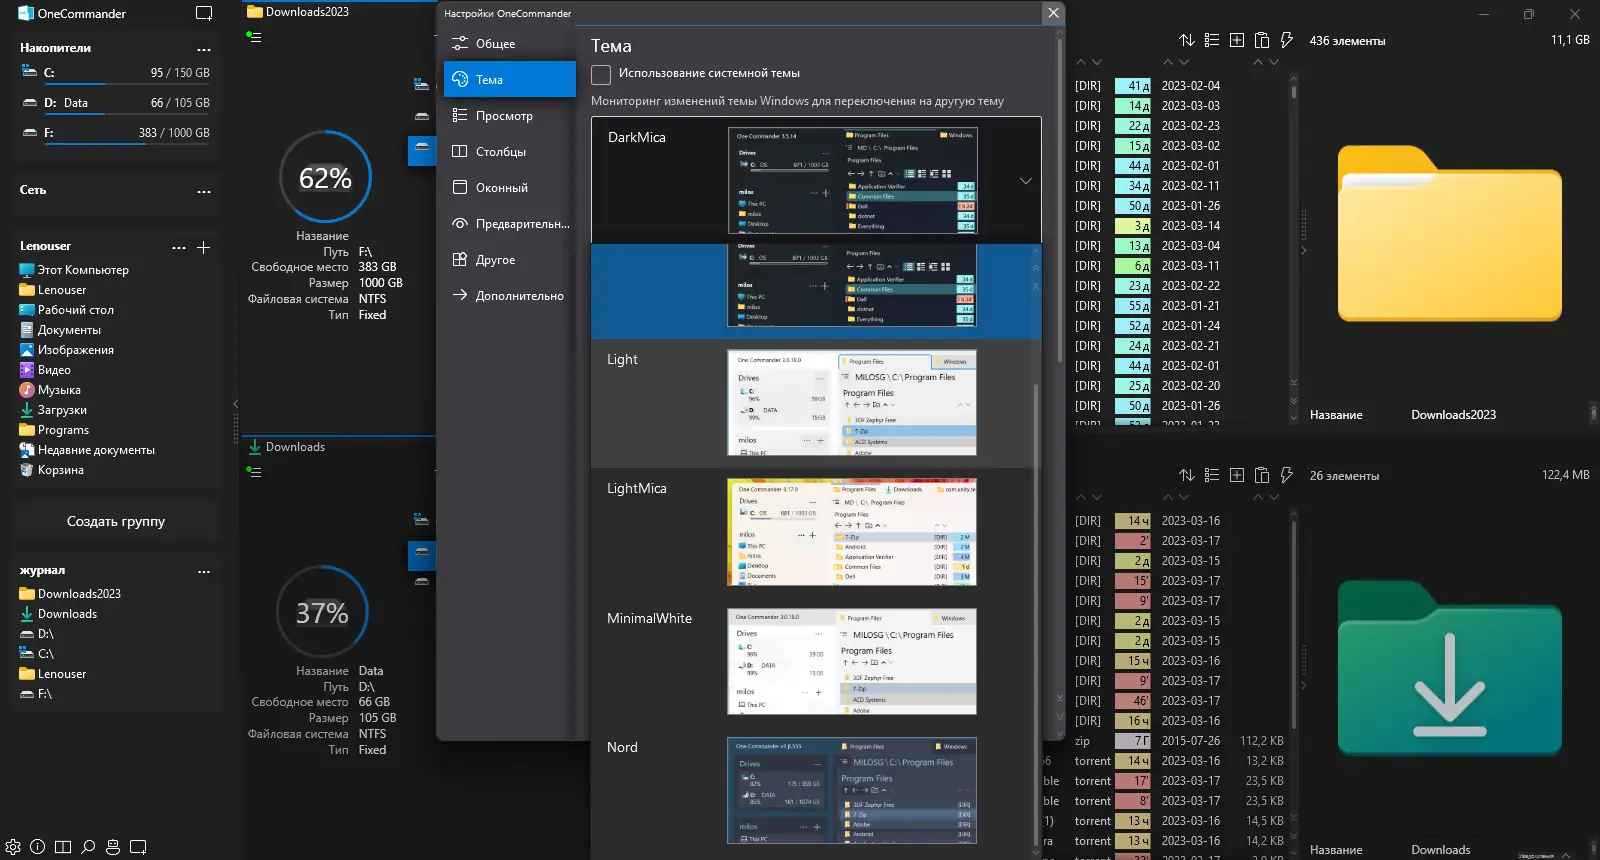Expand the Downloads preview panel splitter arrow

(x=1303, y=685)
